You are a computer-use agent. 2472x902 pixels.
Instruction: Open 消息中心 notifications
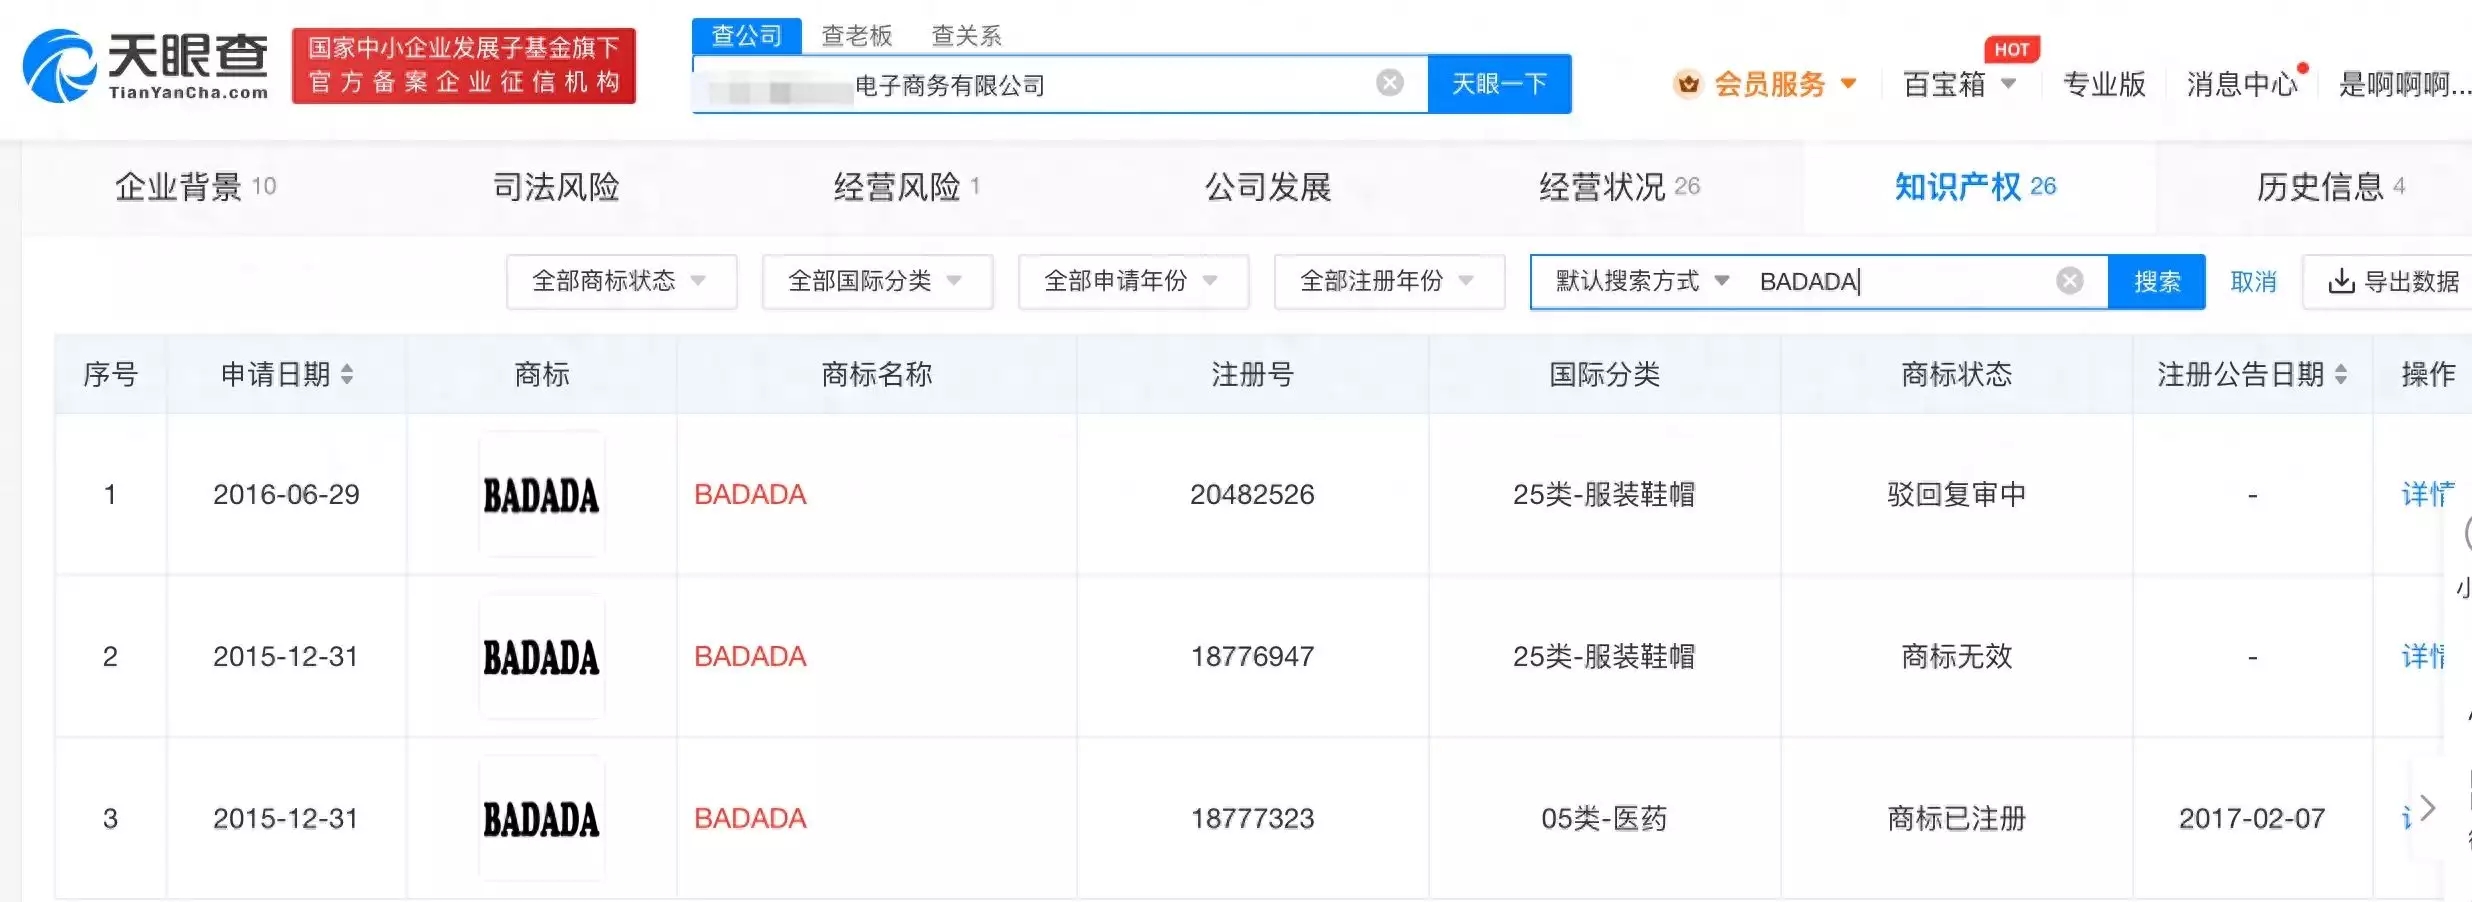point(2242,84)
